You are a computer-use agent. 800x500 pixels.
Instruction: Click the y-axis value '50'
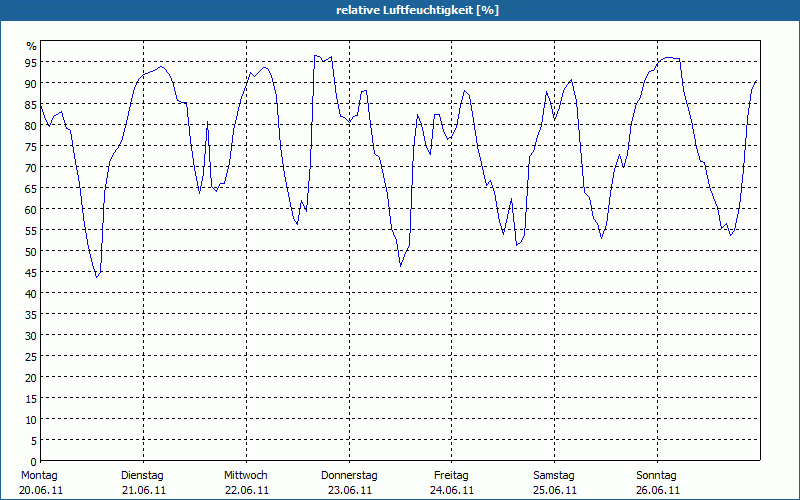pyautogui.click(x=31, y=252)
